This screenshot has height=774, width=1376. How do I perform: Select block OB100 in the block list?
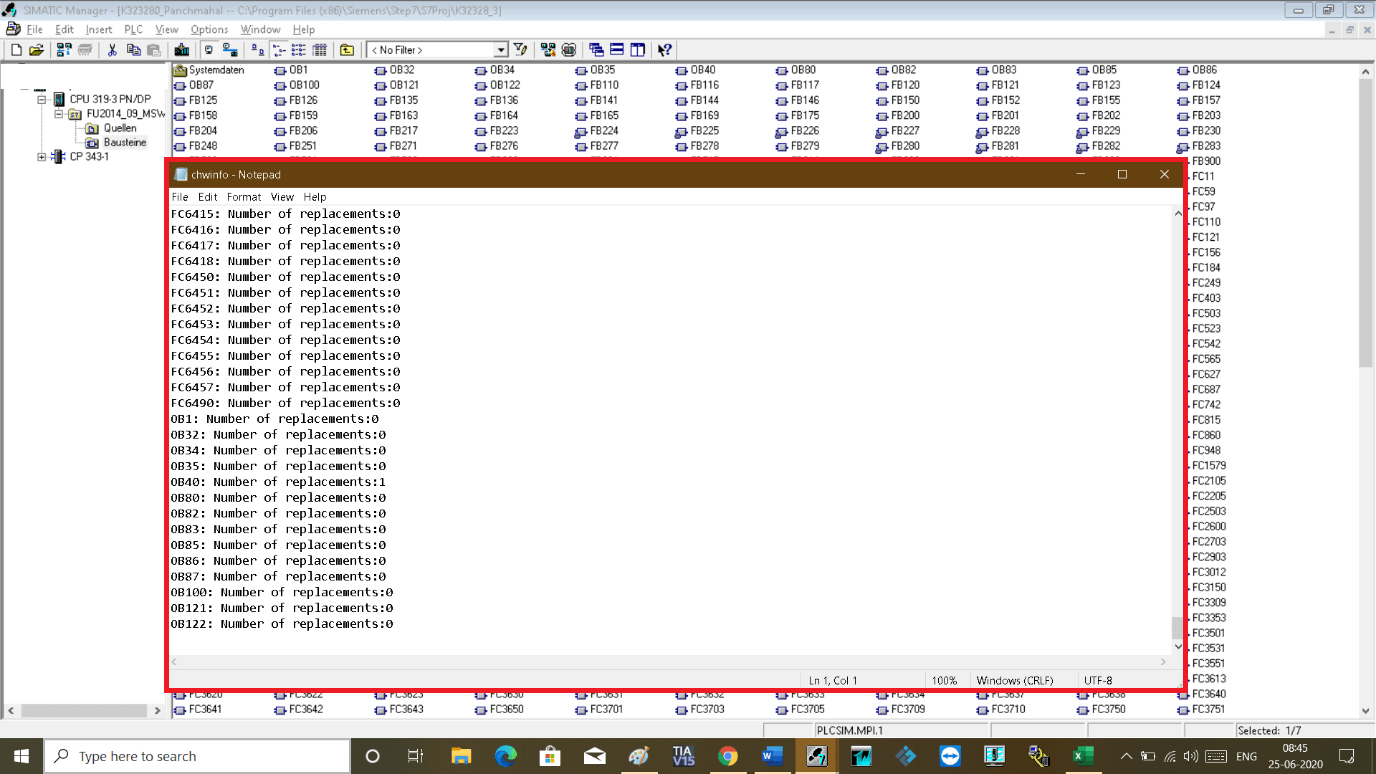pos(297,86)
